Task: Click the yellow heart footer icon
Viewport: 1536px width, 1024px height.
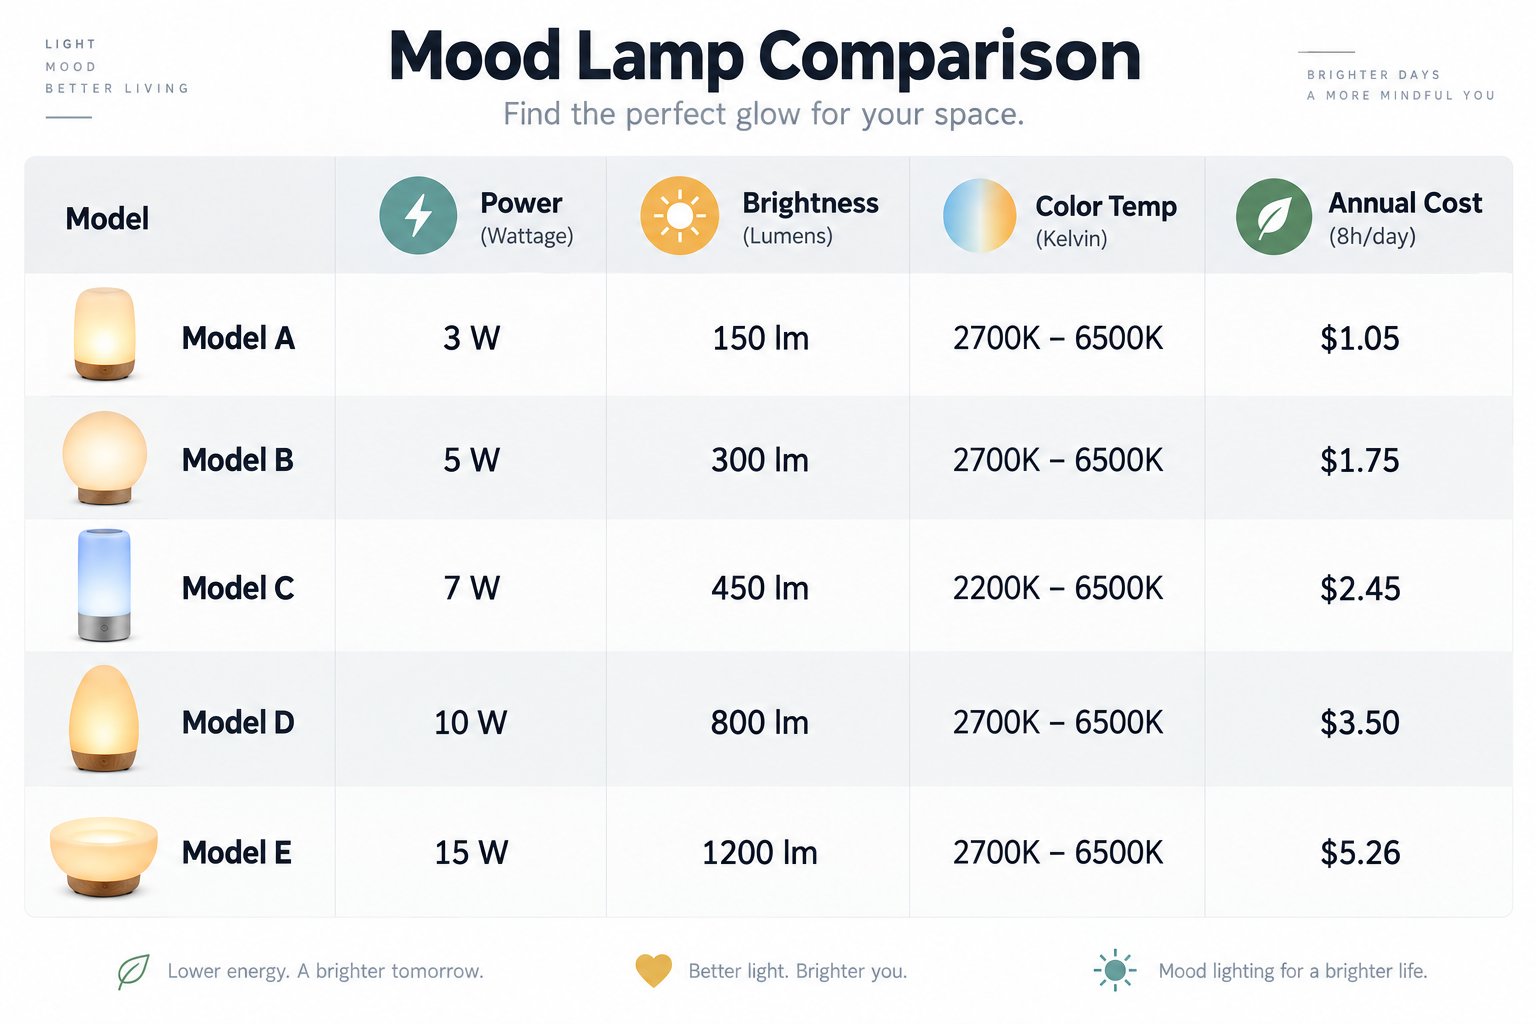Action: click(x=653, y=971)
